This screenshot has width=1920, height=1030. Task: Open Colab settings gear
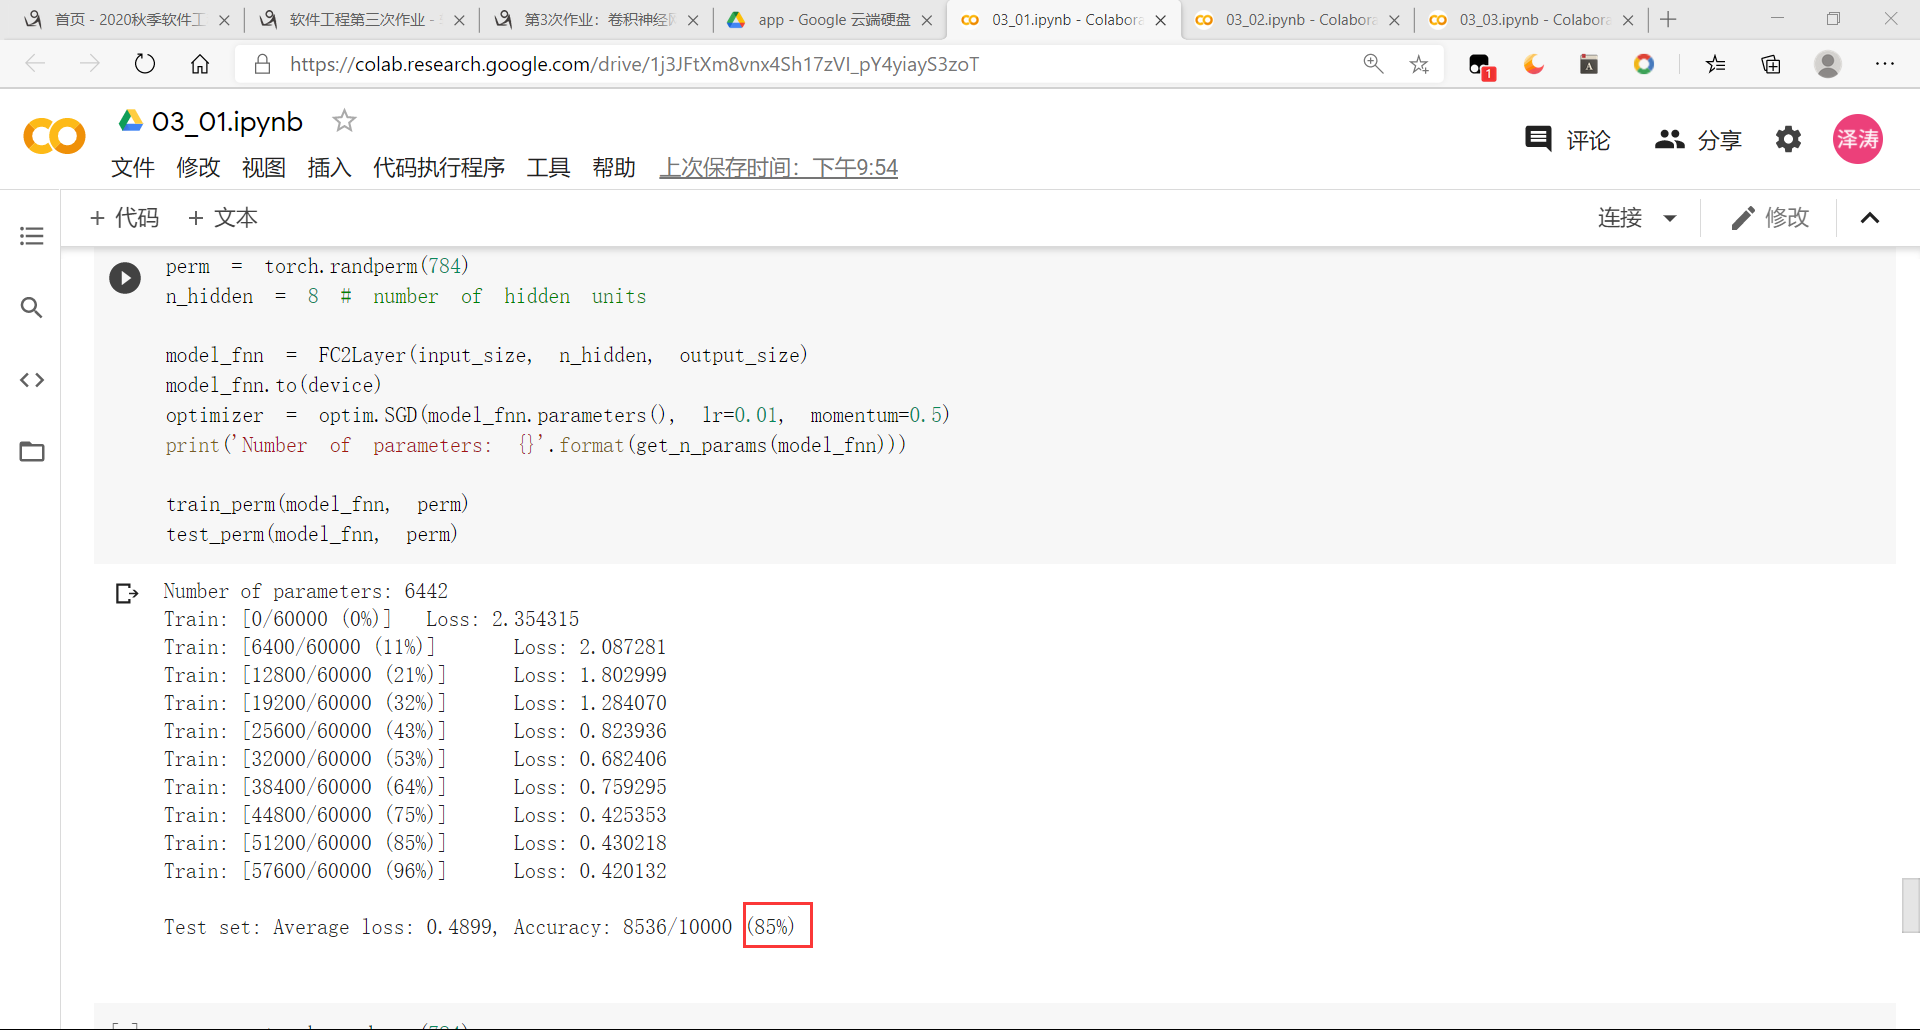tap(1788, 139)
